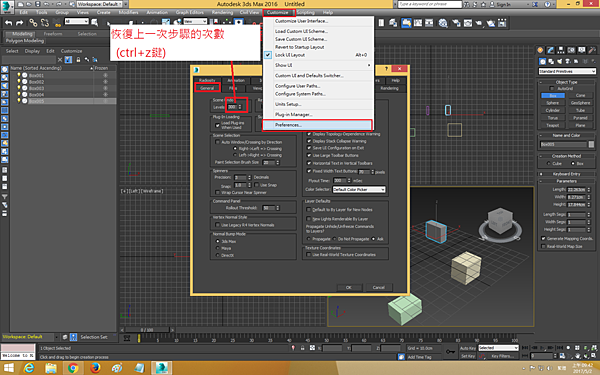Click the Undo arrow in main toolbar
This screenshot has height=375, width=600.
pos(8,23)
